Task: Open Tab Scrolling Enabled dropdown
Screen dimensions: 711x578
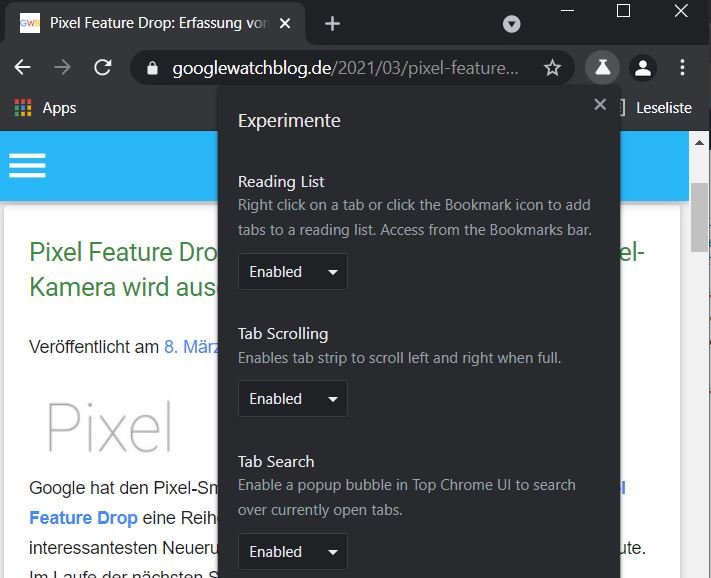Action: coord(293,399)
